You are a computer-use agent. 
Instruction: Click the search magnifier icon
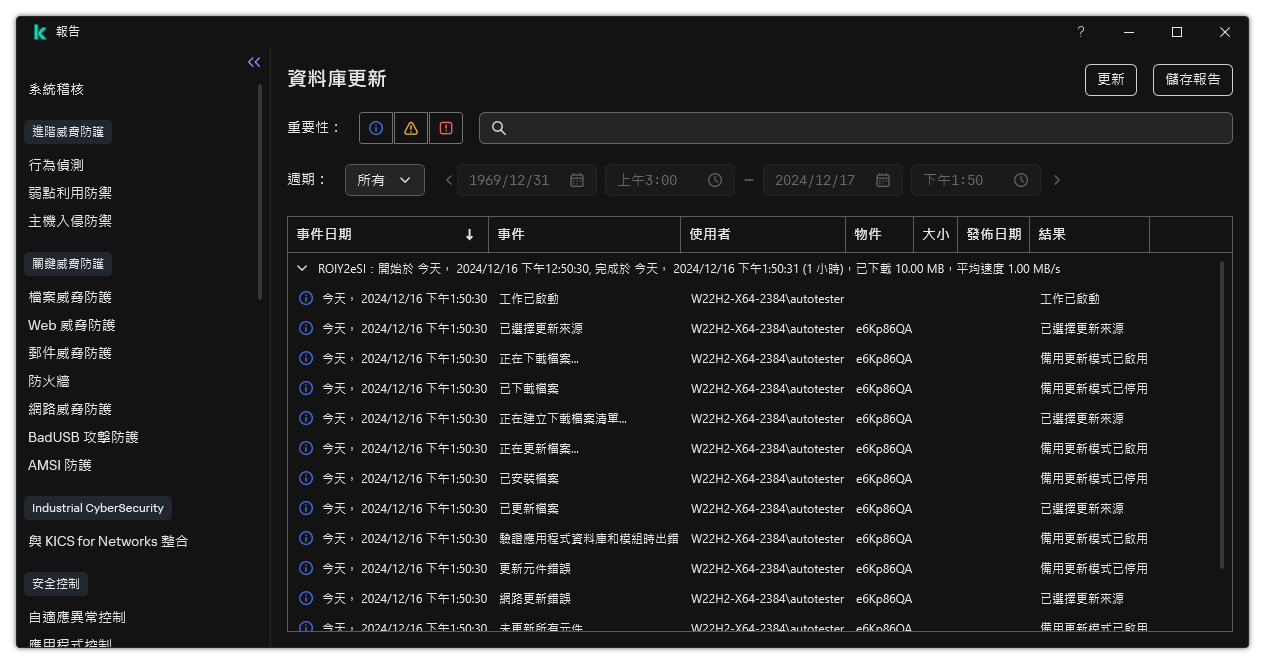[499, 128]
